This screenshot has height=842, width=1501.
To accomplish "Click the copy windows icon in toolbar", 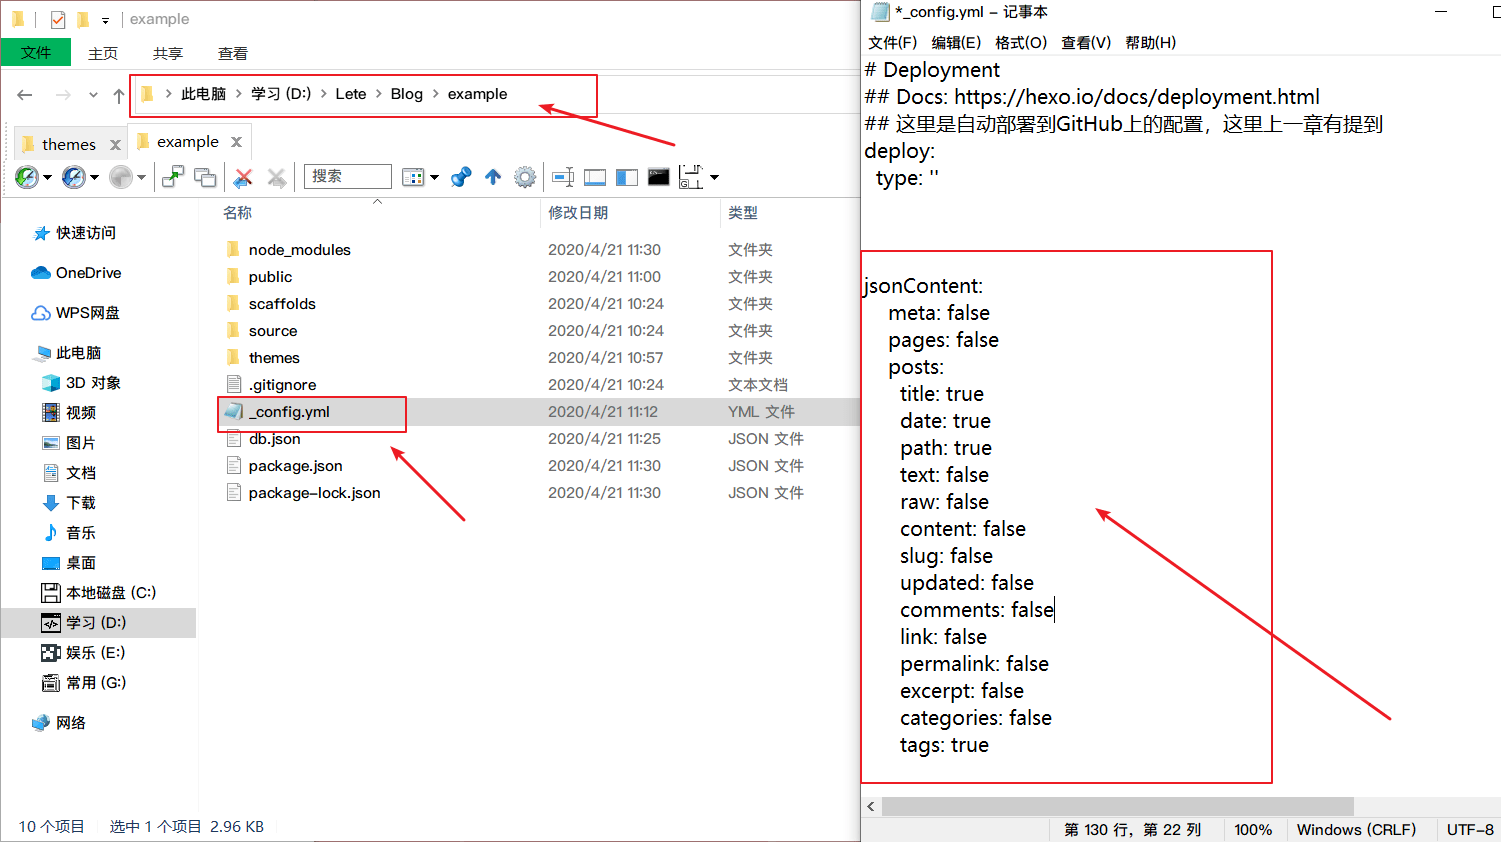I will tap(205, 177).
